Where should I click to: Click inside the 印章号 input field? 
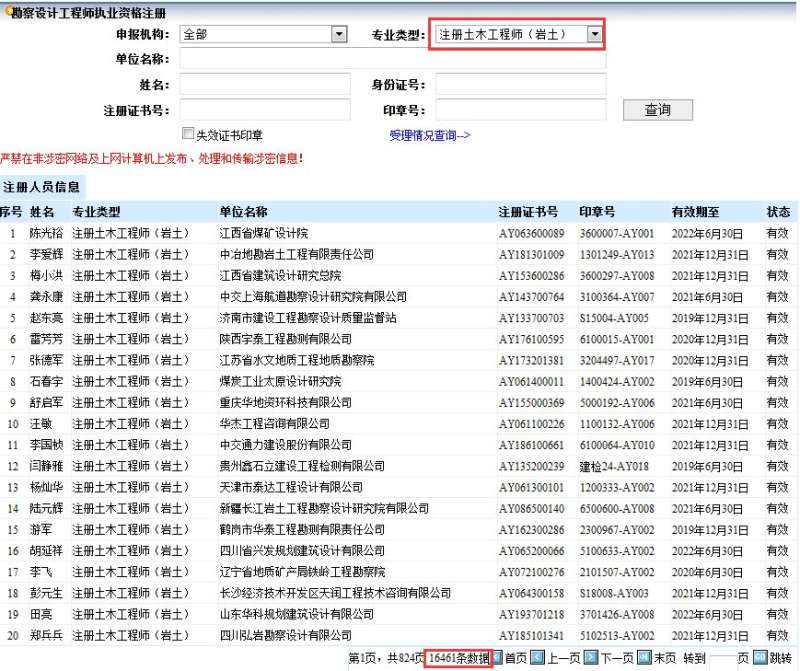tap(520, 110)
